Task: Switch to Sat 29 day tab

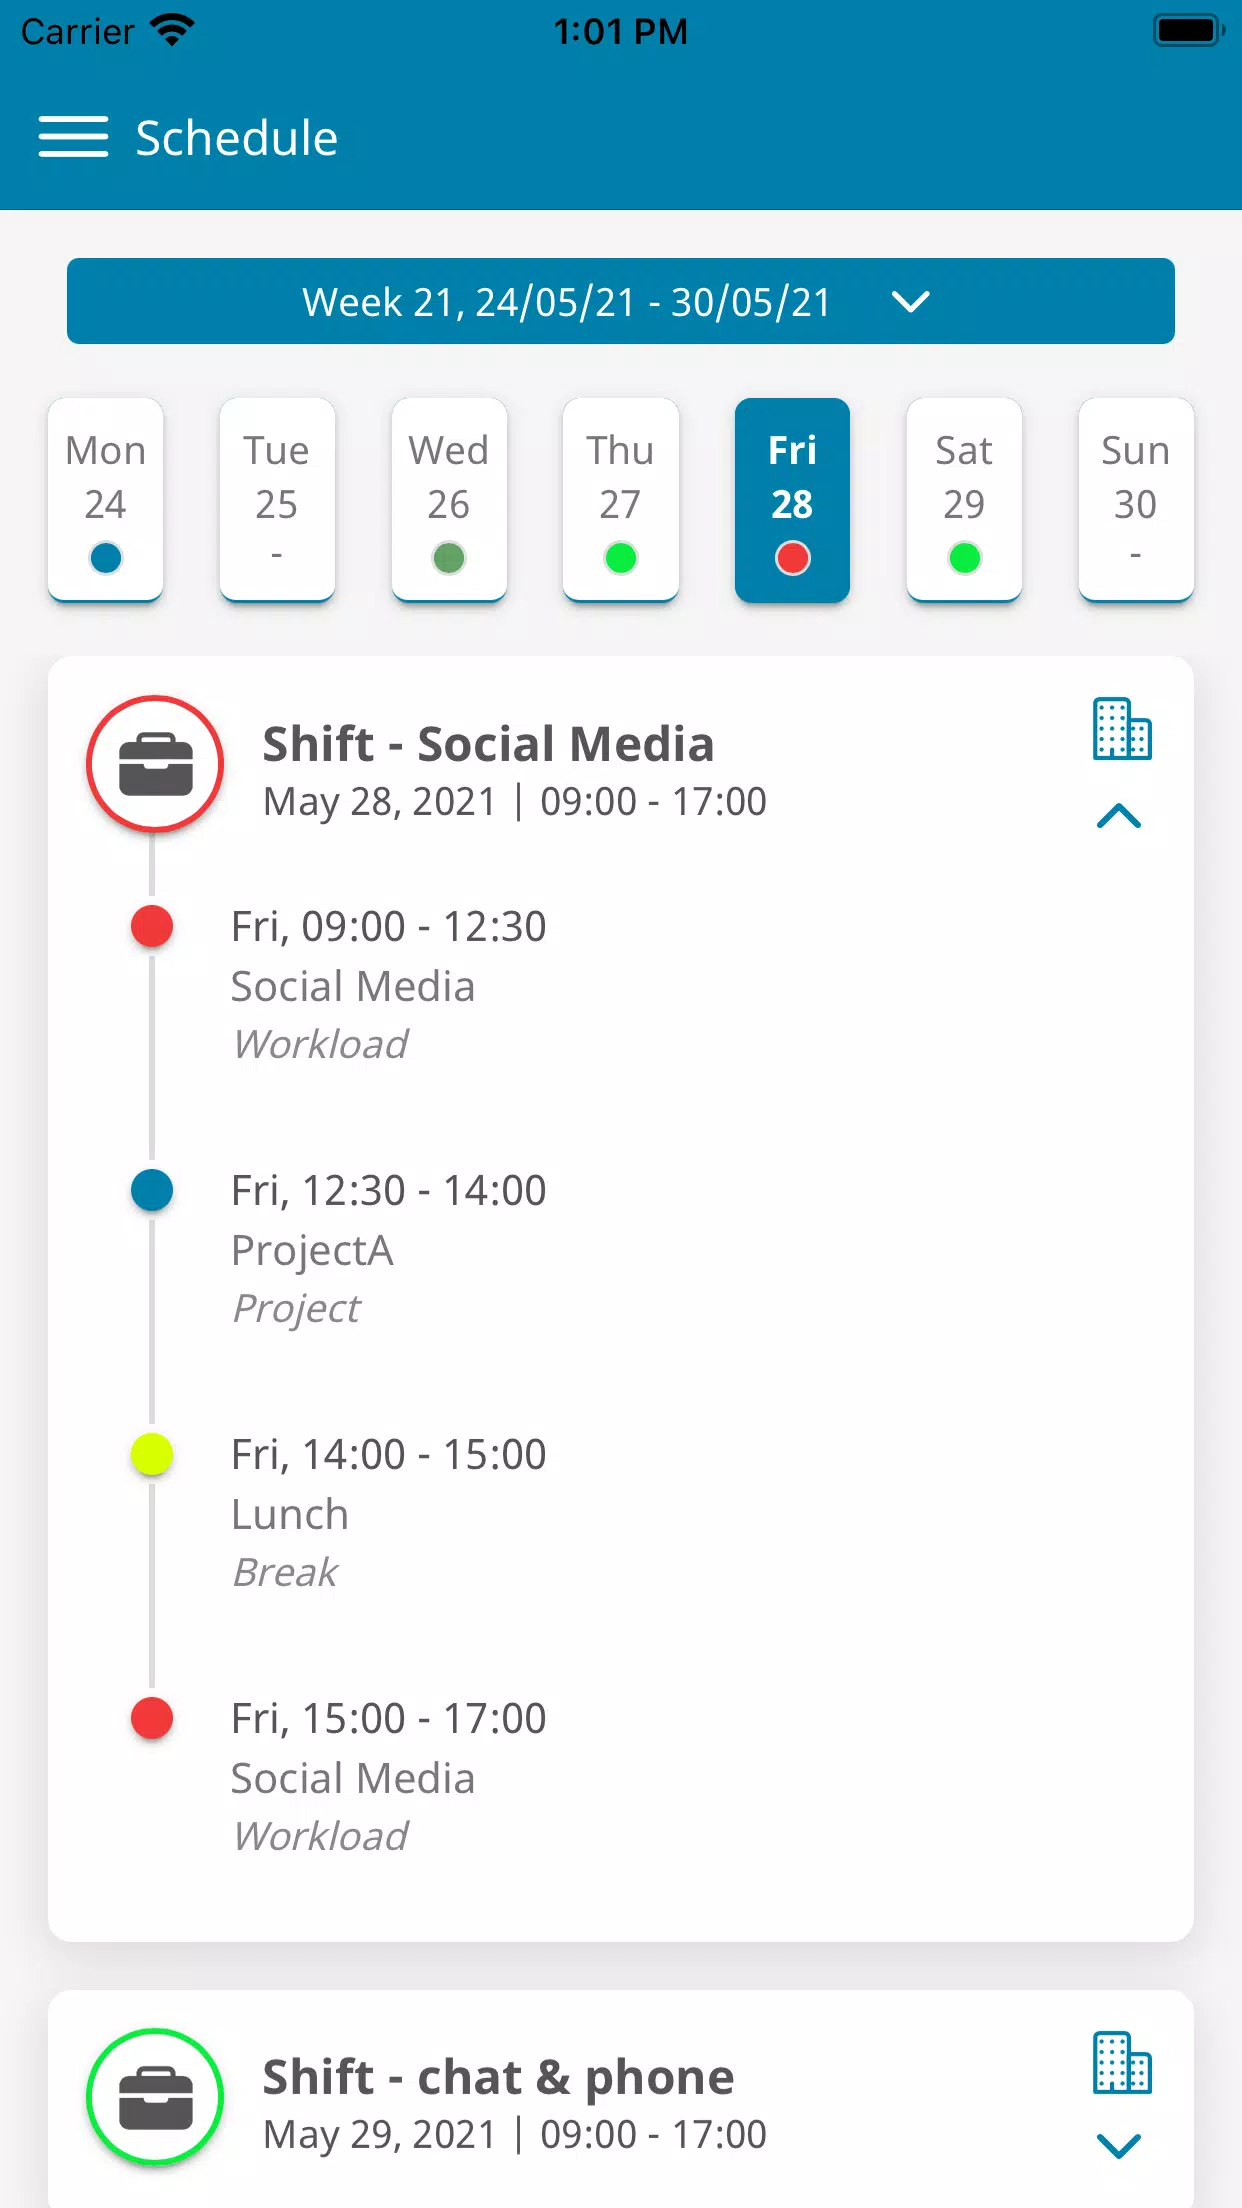Action: coord(964,500)
